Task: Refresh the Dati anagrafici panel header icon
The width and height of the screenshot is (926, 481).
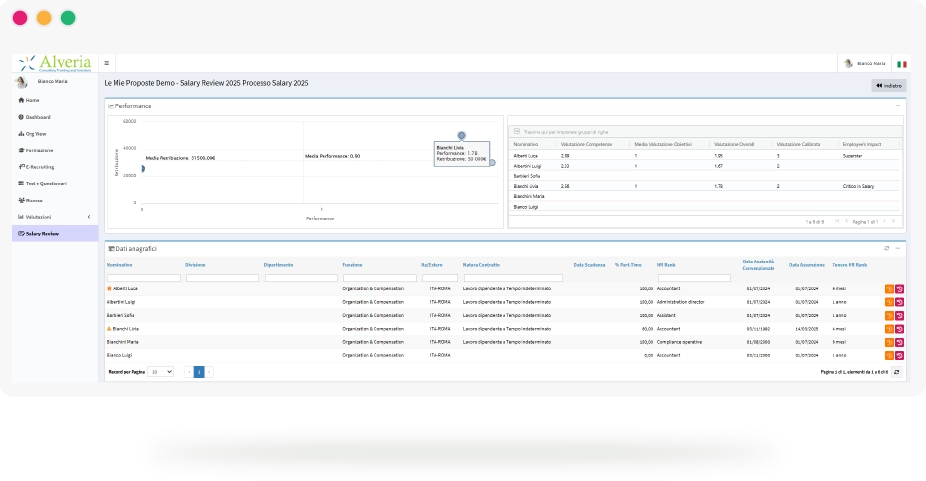Action: (x=886, y=248)
